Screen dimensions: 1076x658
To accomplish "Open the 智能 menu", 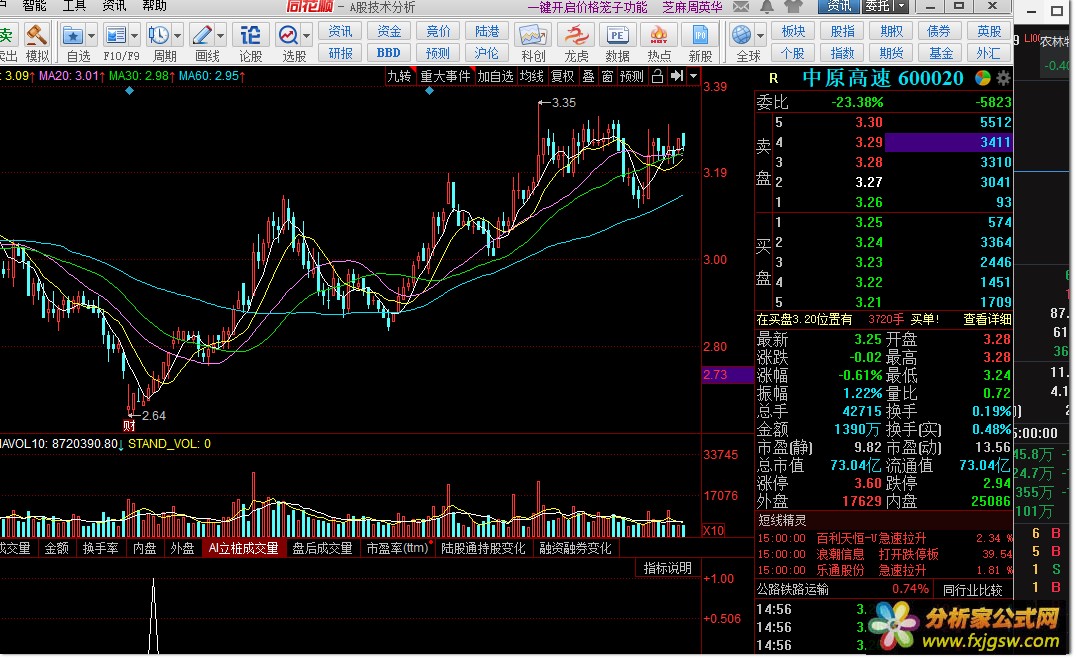I will (x=35, y=6).
